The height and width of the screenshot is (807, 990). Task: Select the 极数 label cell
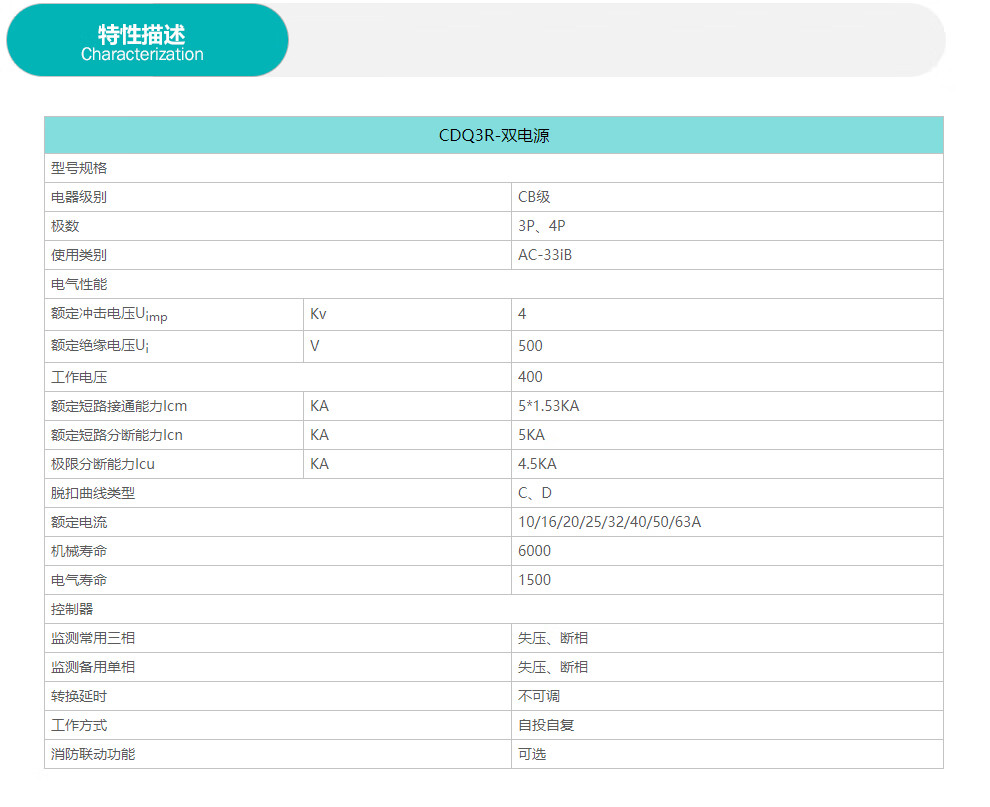click(278, 226)
